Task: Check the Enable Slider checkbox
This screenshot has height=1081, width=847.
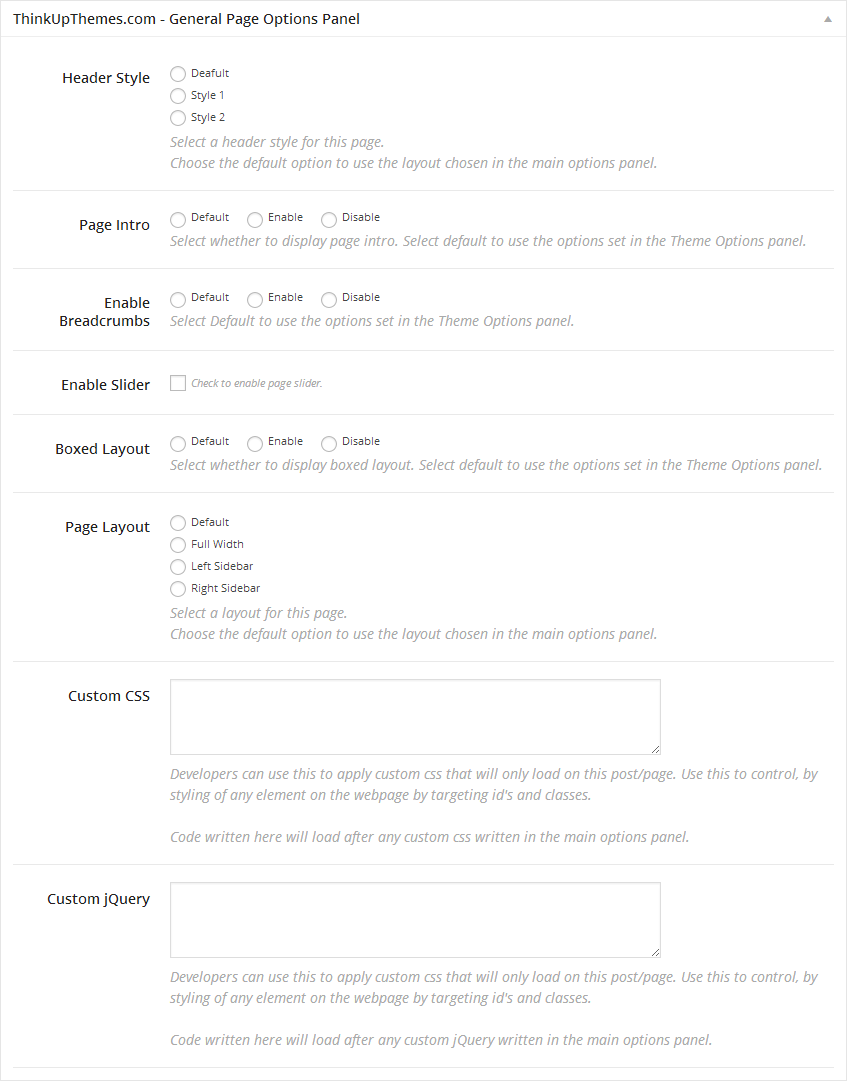Action: (x=178, y=383)
